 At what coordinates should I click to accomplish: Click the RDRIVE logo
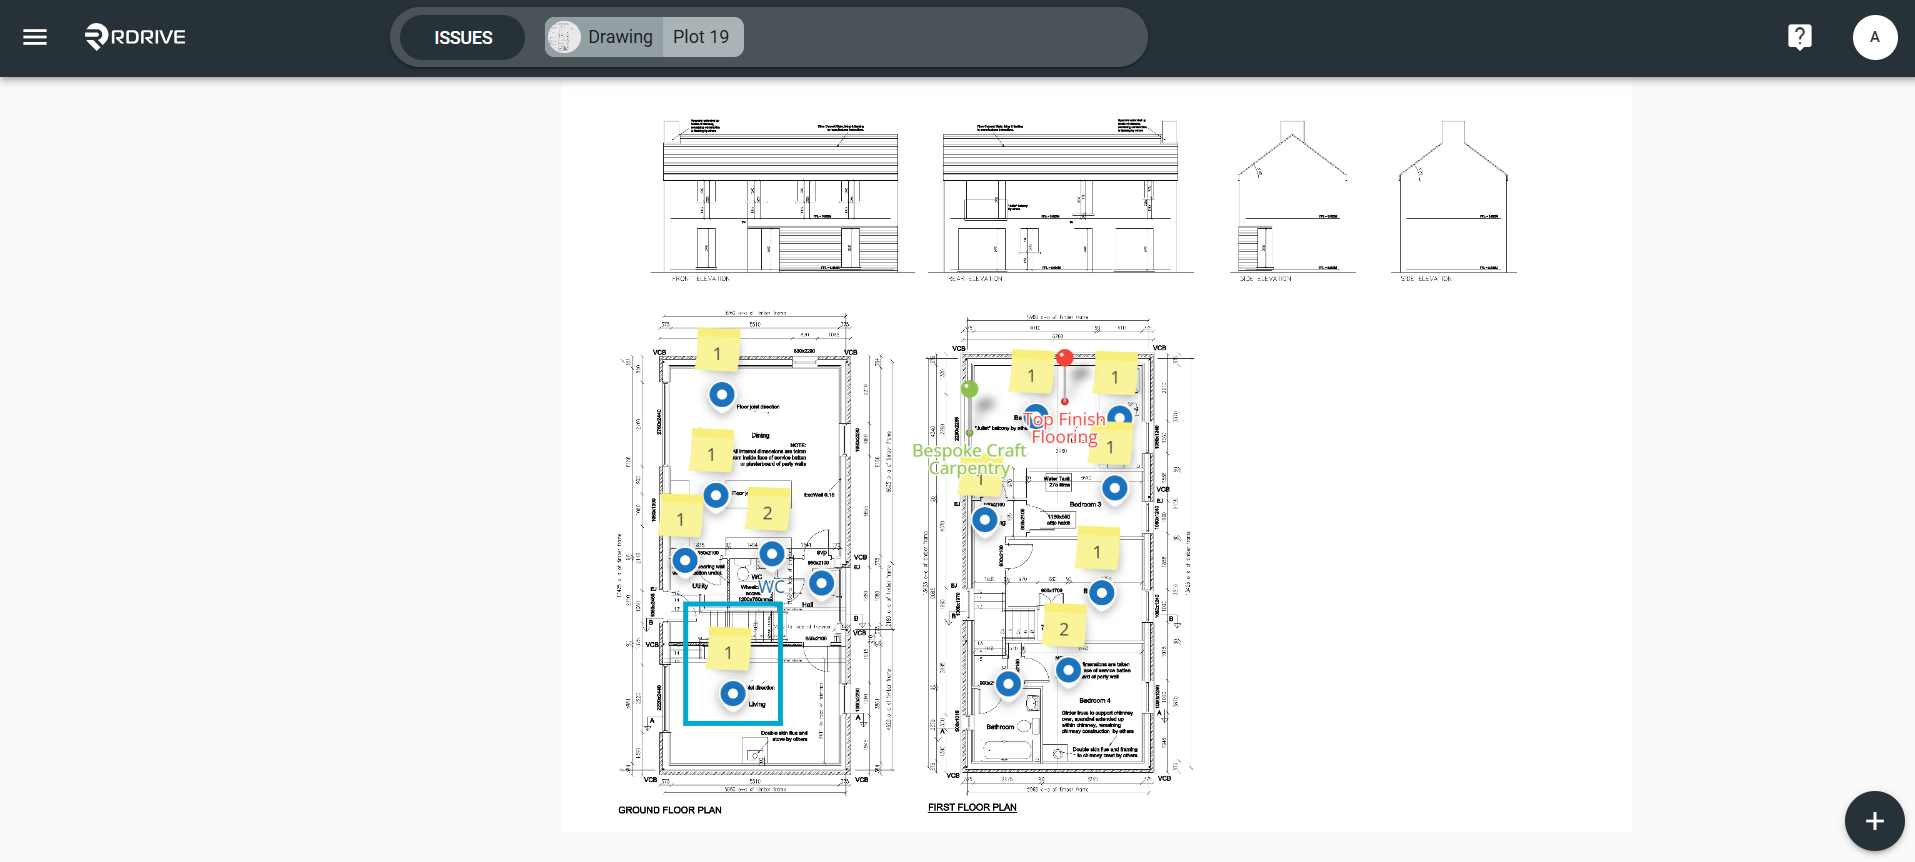tap(135, 37)
